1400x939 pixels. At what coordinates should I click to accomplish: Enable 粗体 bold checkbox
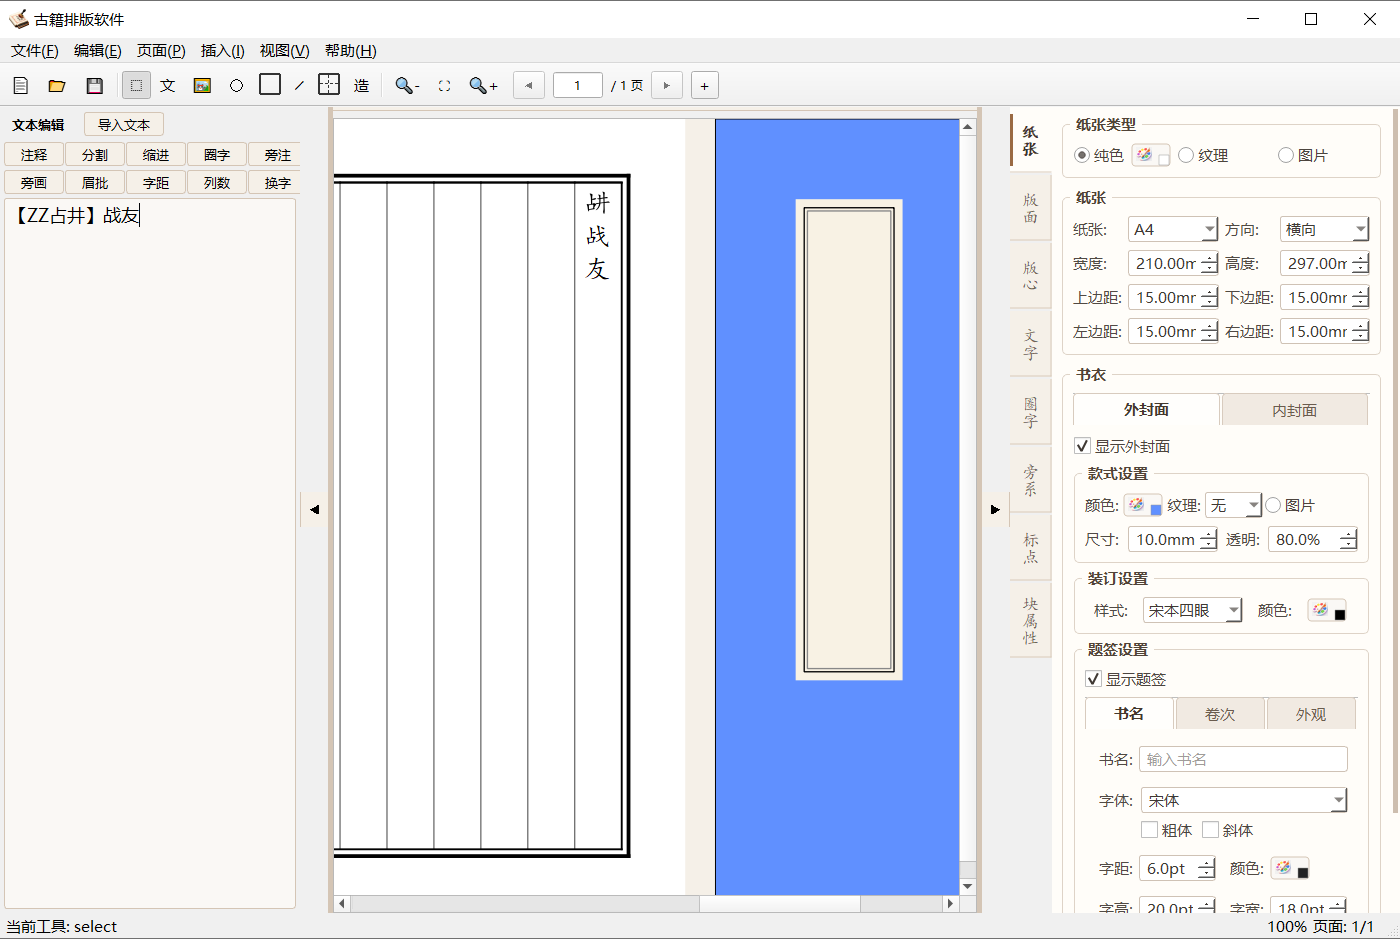tap(1149, 830)
